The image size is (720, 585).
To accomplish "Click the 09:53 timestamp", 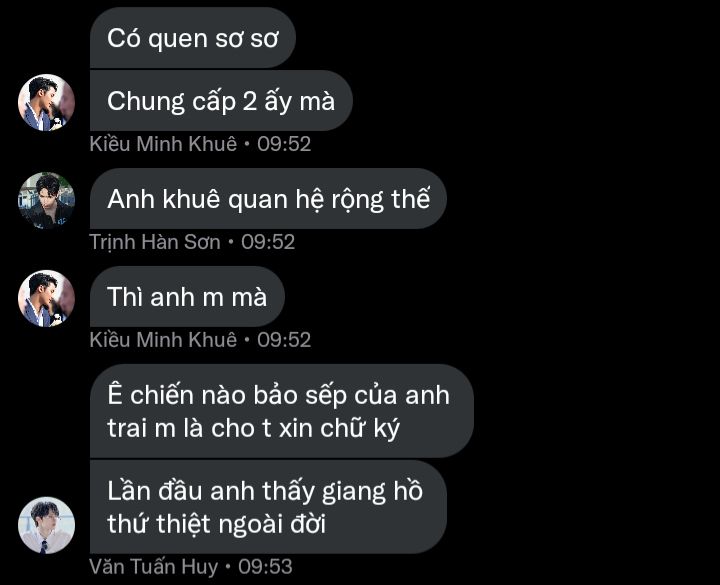I will click(x=265, y=566).
